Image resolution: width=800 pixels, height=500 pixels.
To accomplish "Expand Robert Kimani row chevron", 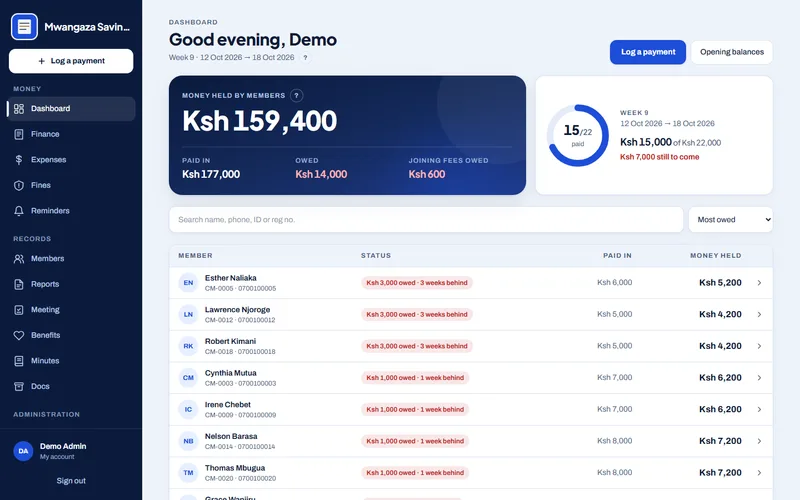I will 759,346.
